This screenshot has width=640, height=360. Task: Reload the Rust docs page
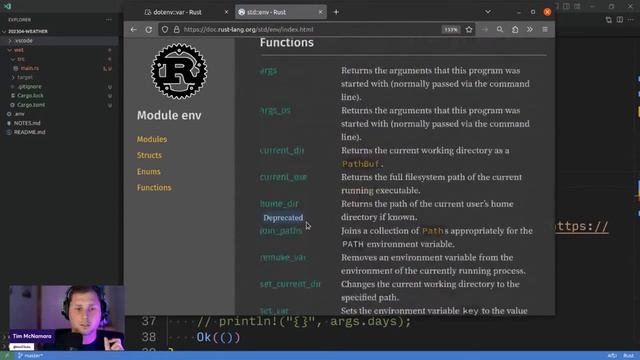tap(149, 29)
